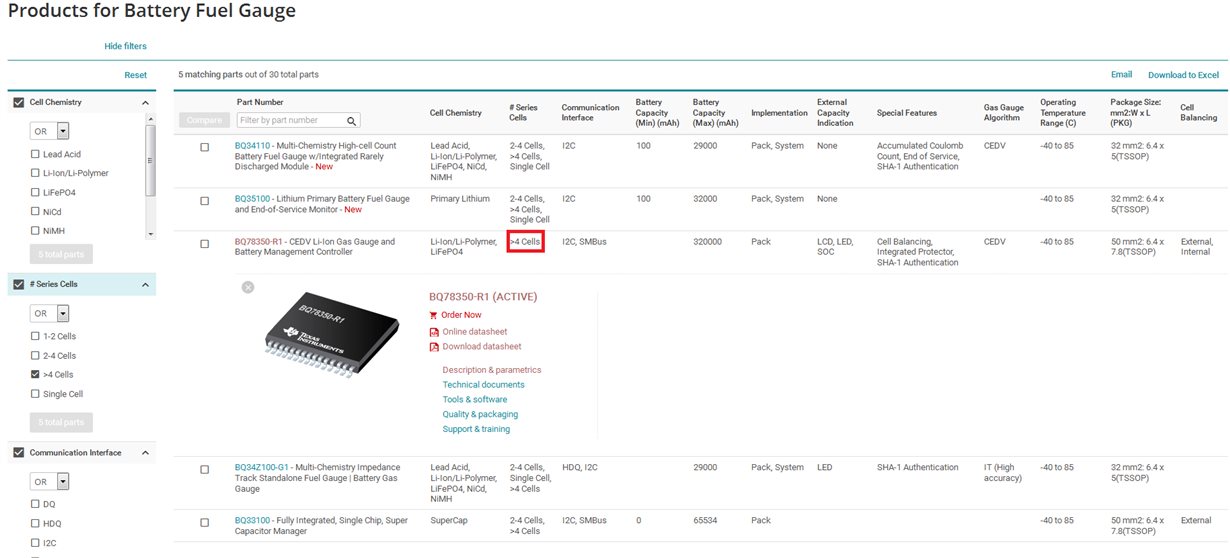
Task: Select the BQ33100 row checkbox
Action: click(205, 522)
